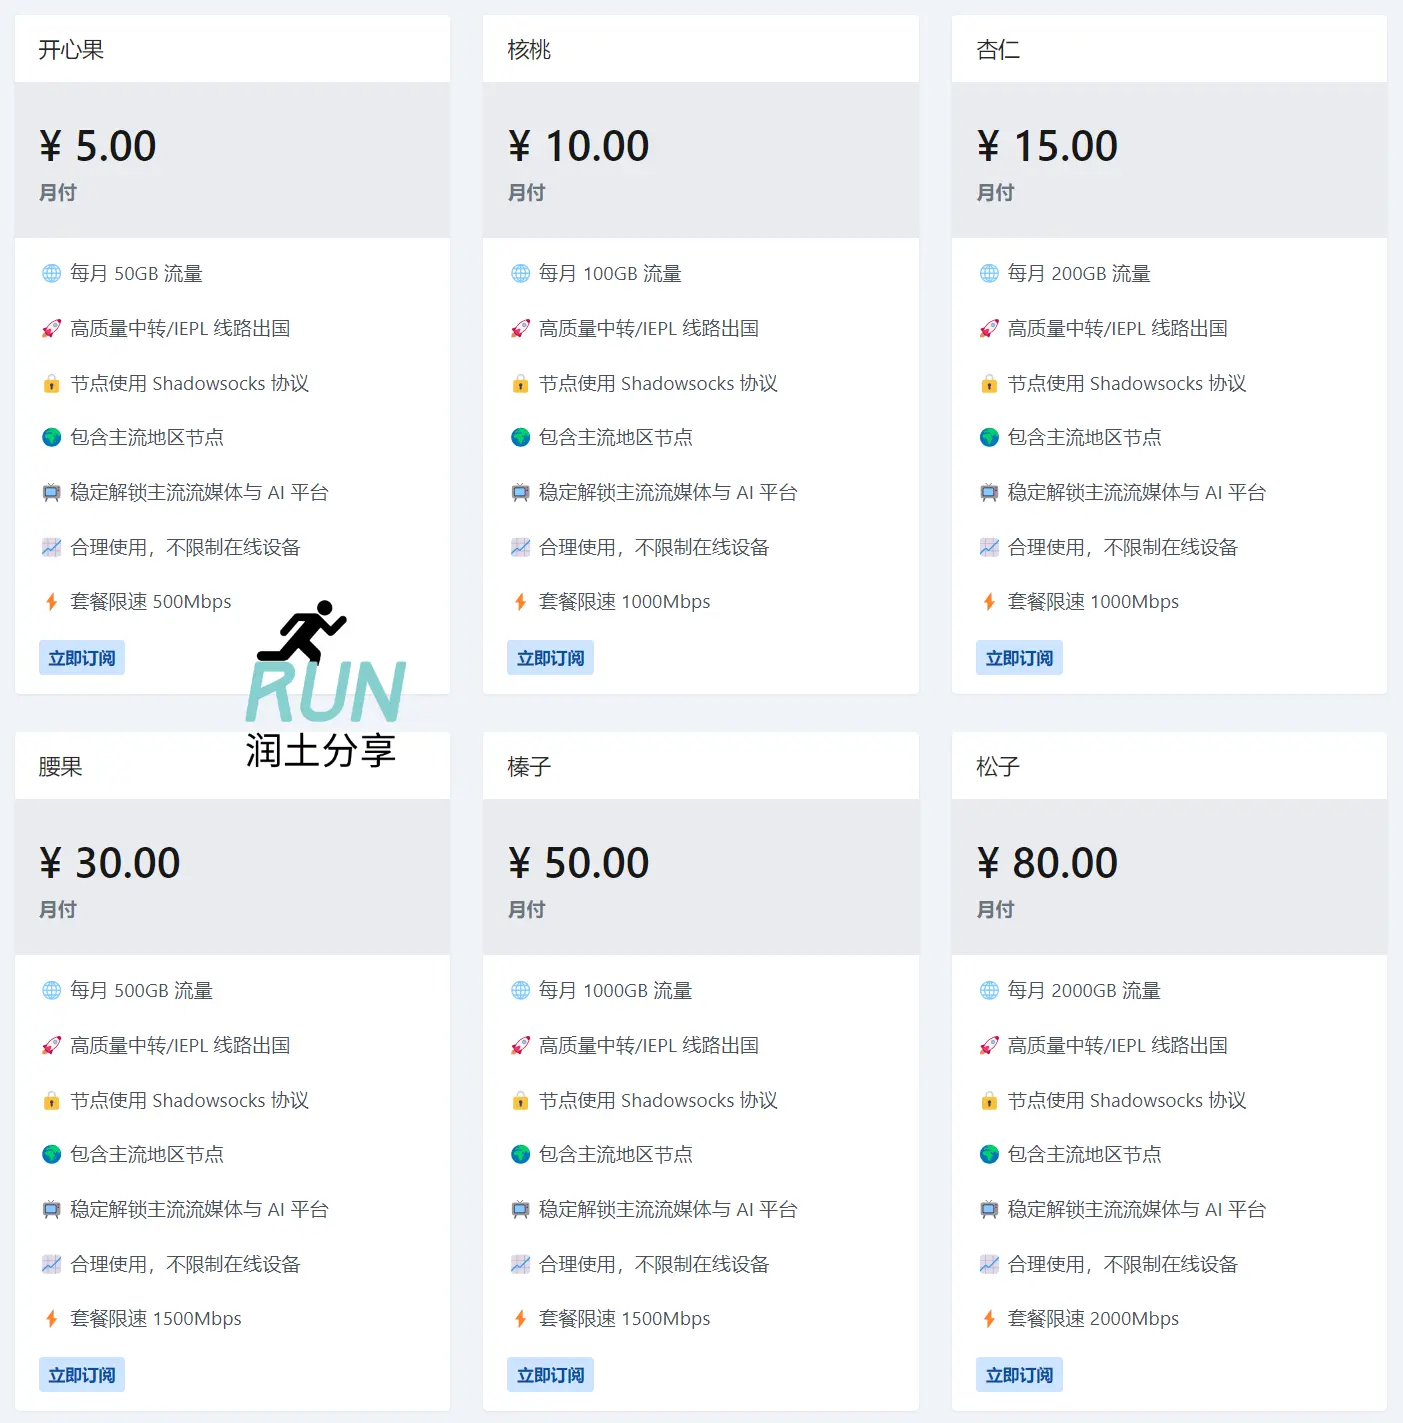Click the RUN runner watermark logo

click(x=302, y=633)
